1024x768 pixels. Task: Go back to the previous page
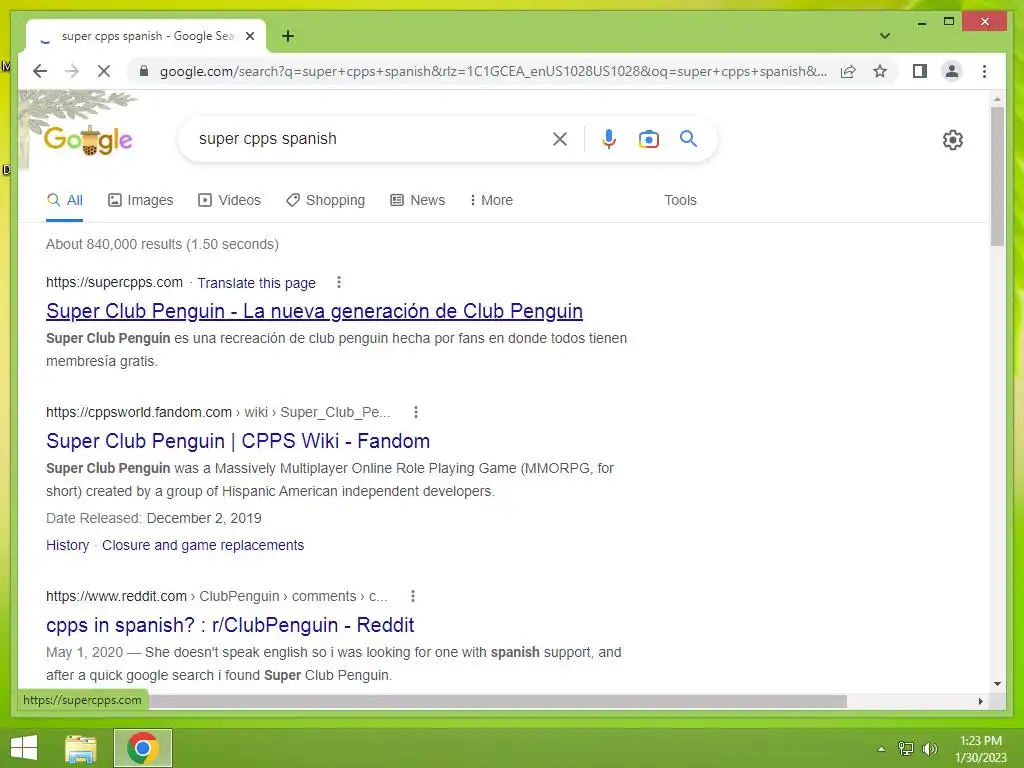click(40, 71)
